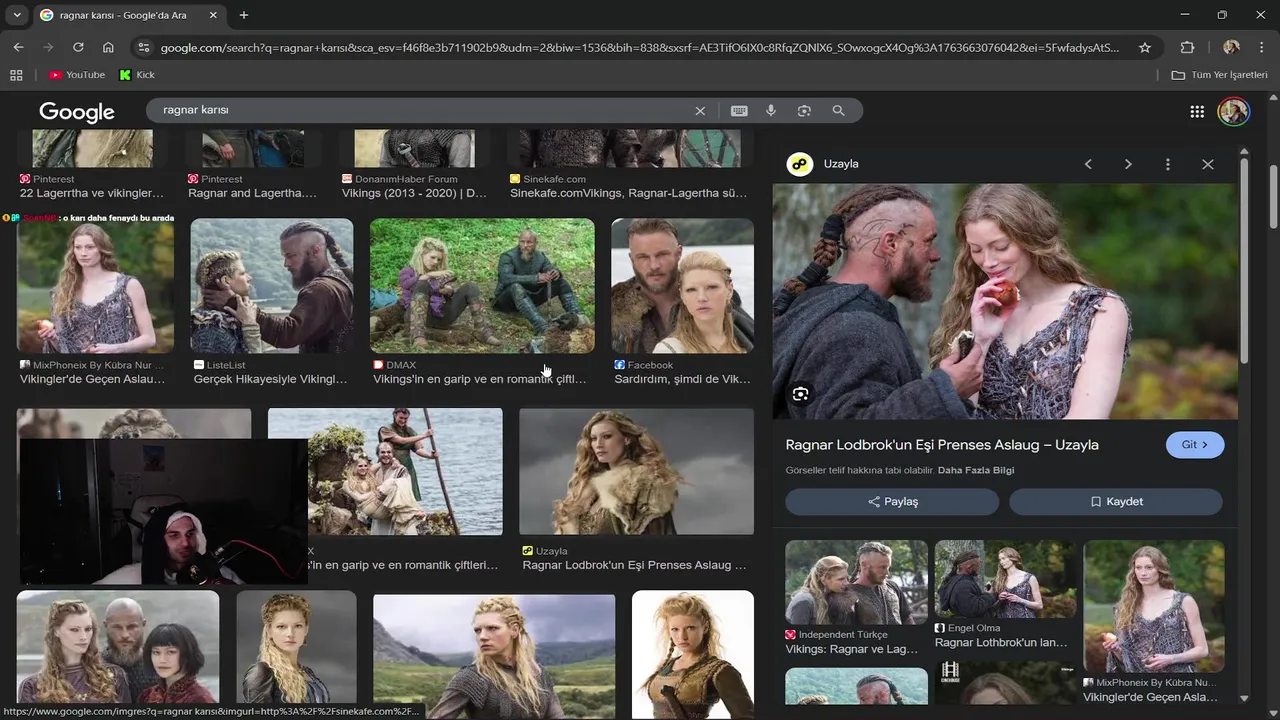Visit the Uzayla page with Git button
This screenshot has width=1280, height=720.
coord(1195,445)
